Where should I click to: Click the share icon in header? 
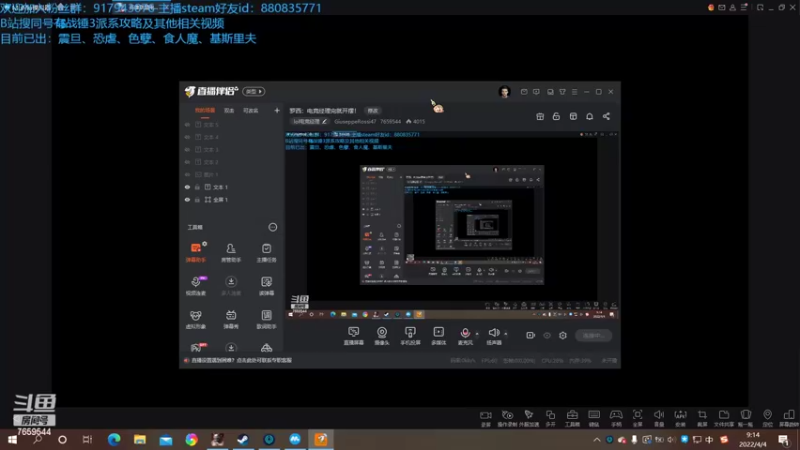pos(606,116)
